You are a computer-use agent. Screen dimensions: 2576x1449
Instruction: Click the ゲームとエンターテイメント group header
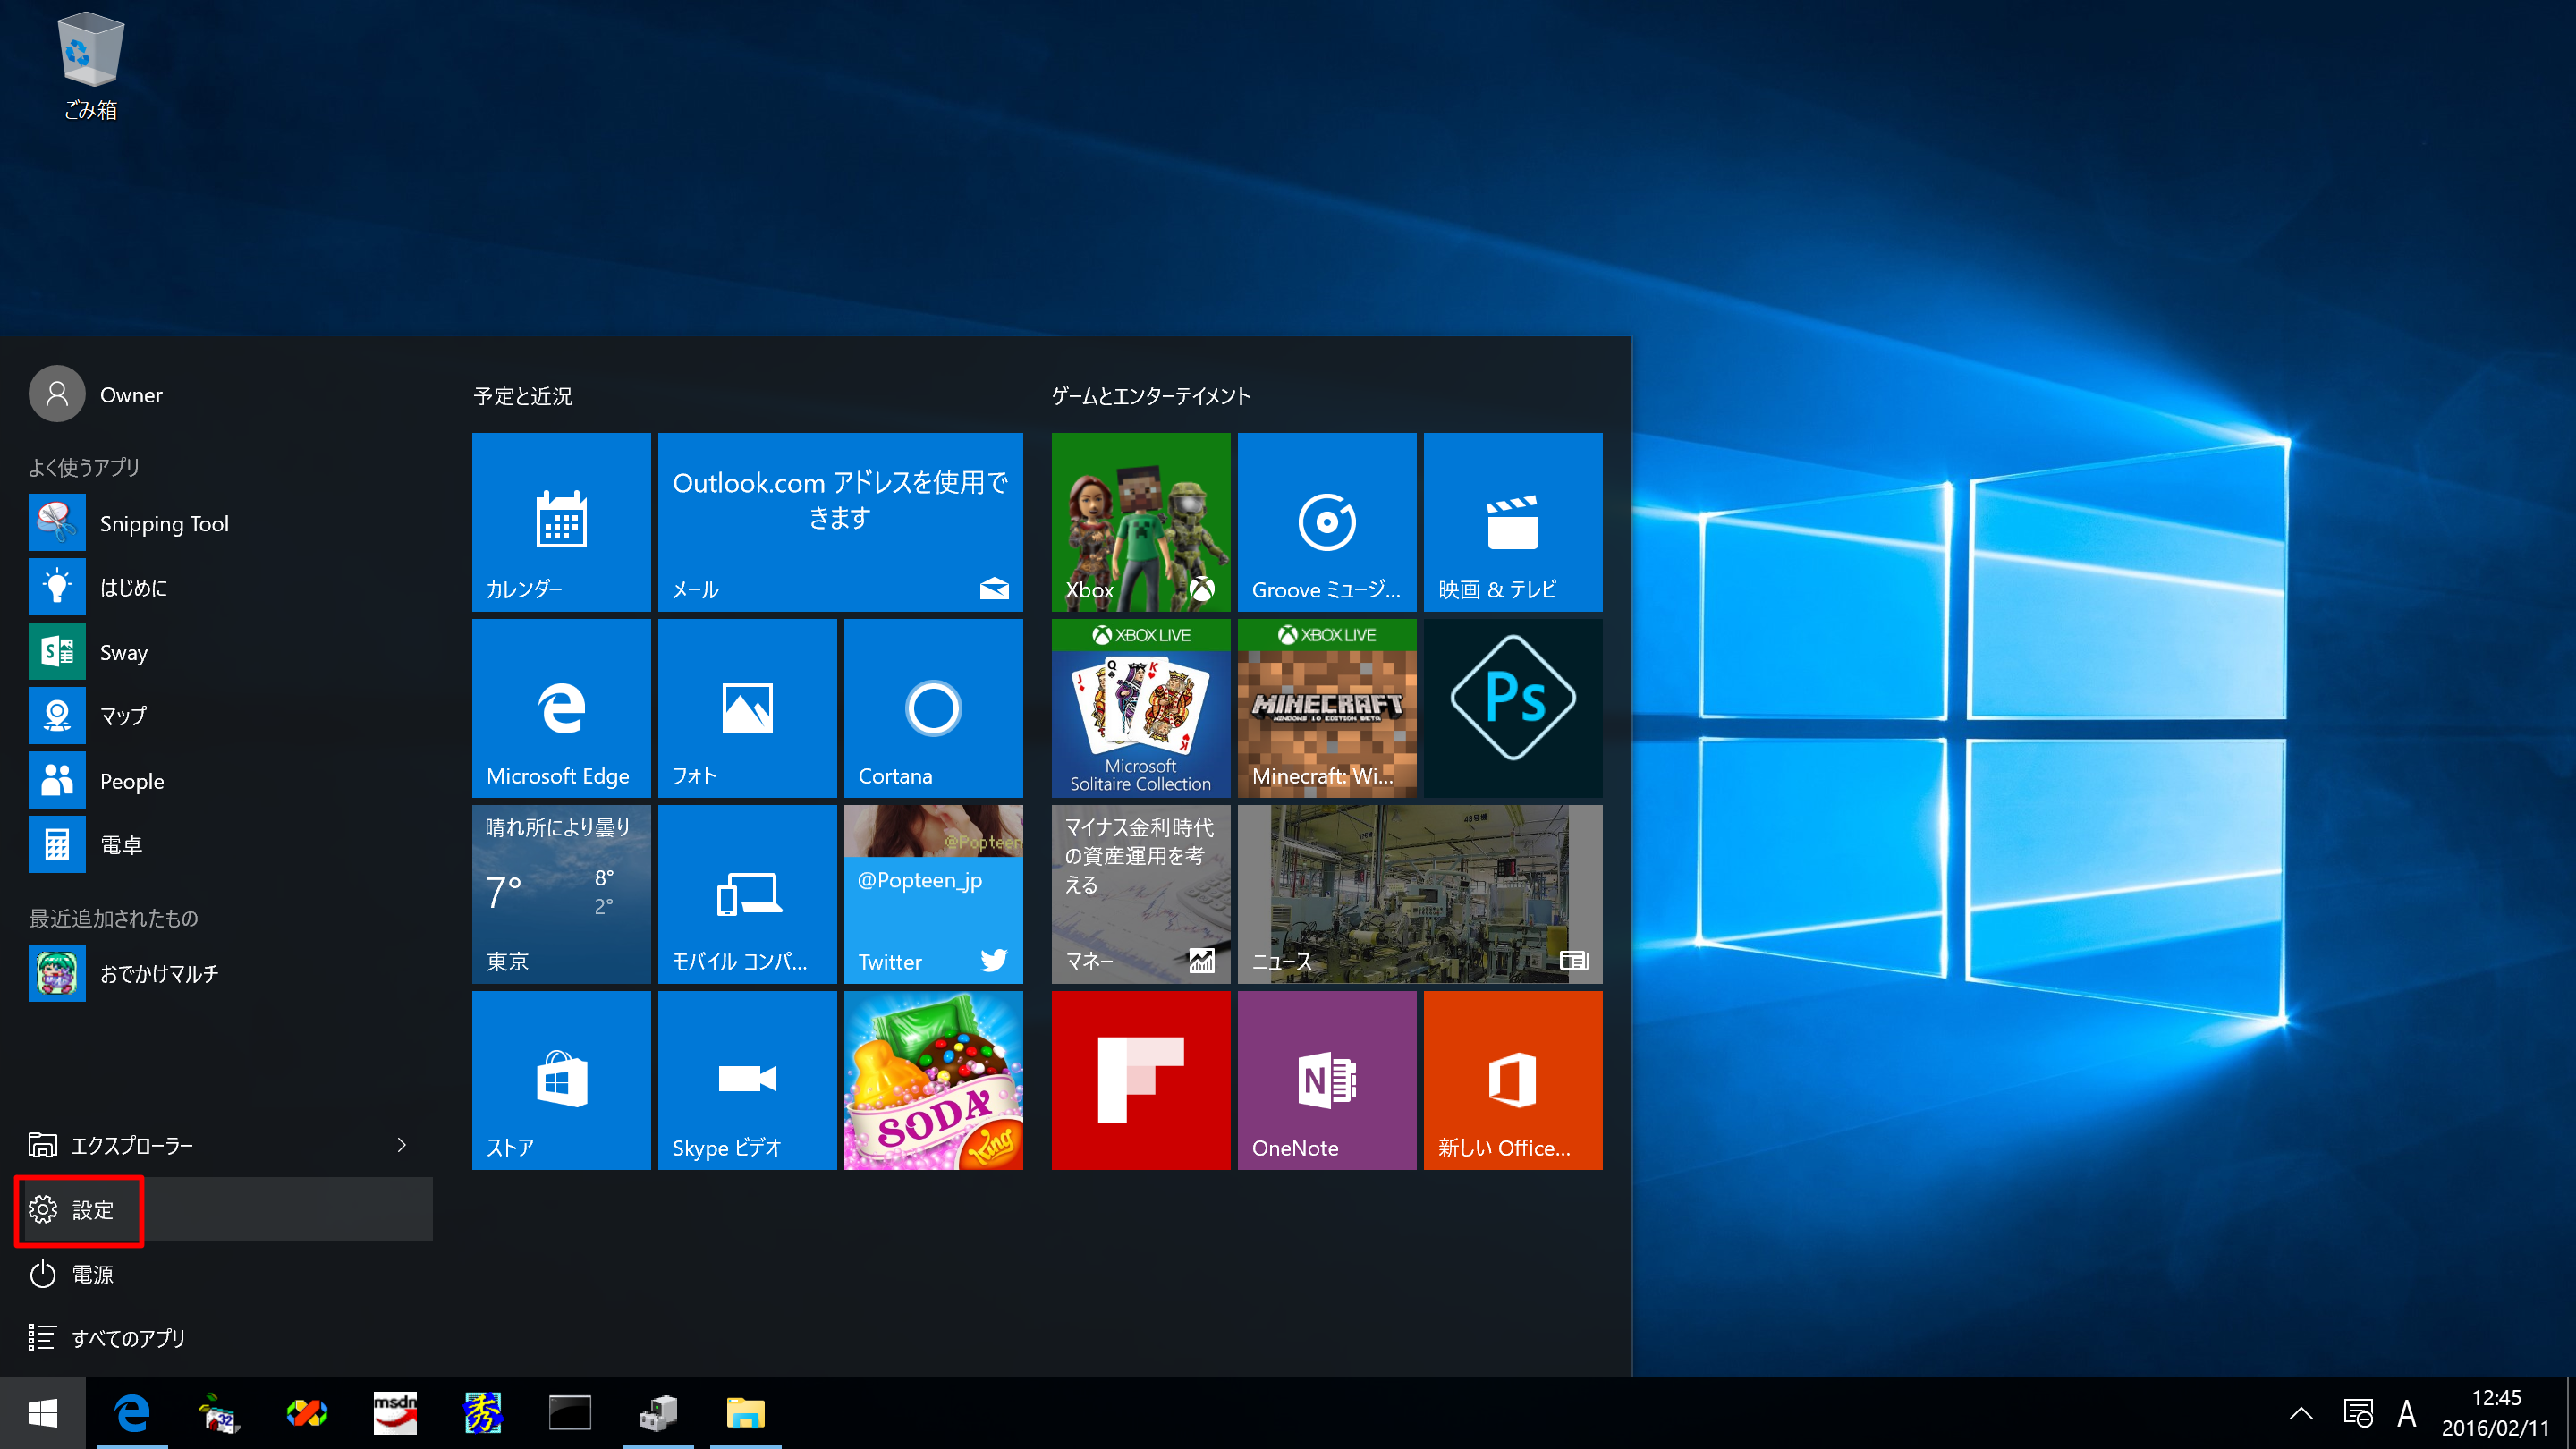[x=1151, y=396]
